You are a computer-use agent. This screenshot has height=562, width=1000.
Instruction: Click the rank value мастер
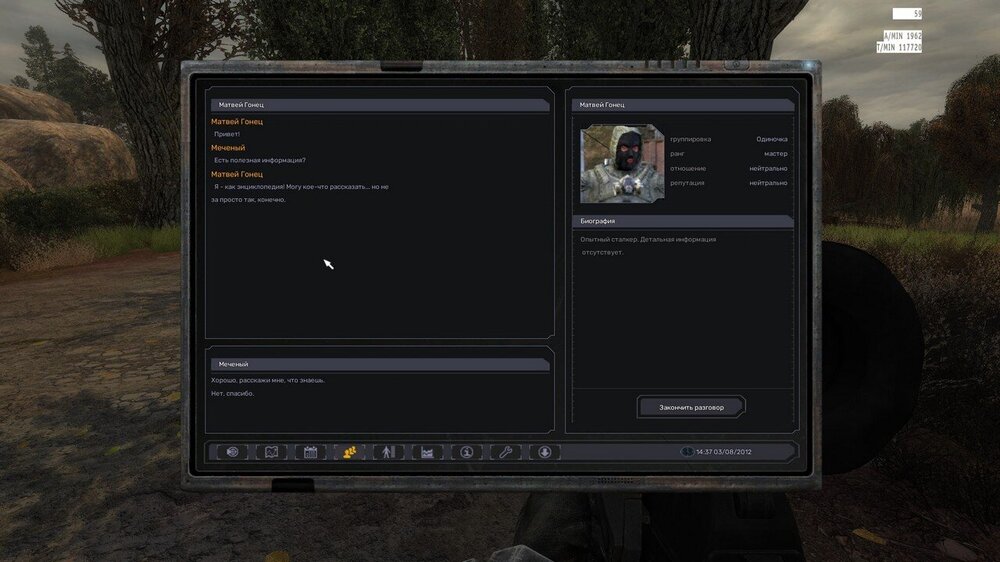[x=776, y=154]
